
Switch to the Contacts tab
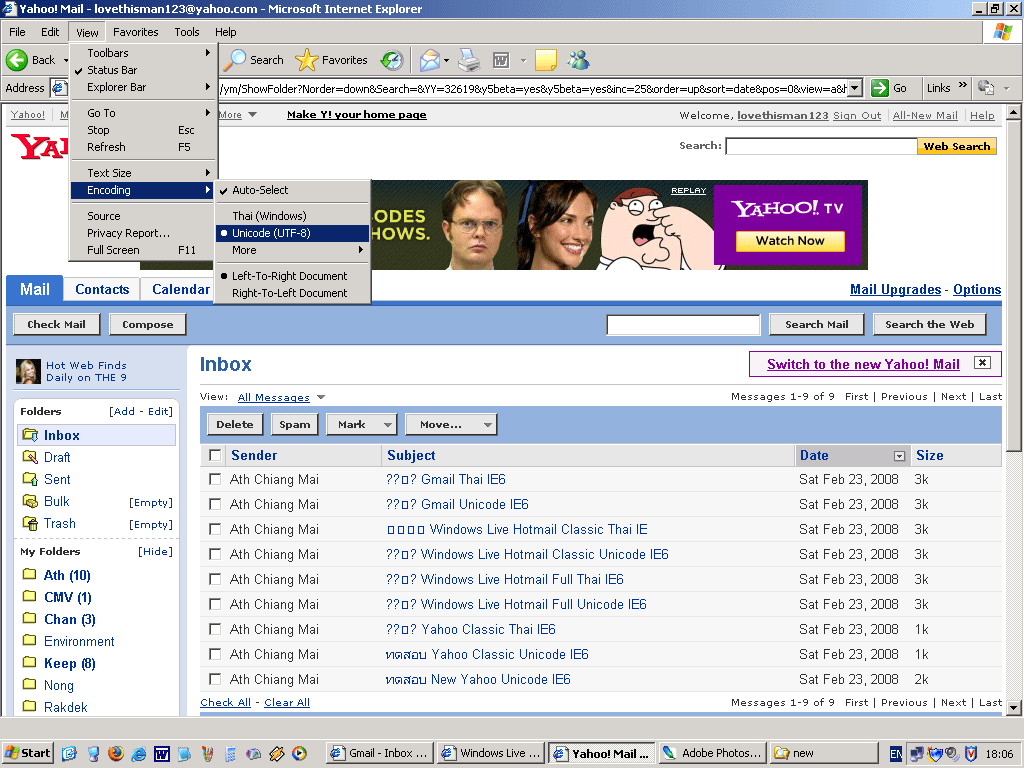pyautogui.click(x=102, y=289)
